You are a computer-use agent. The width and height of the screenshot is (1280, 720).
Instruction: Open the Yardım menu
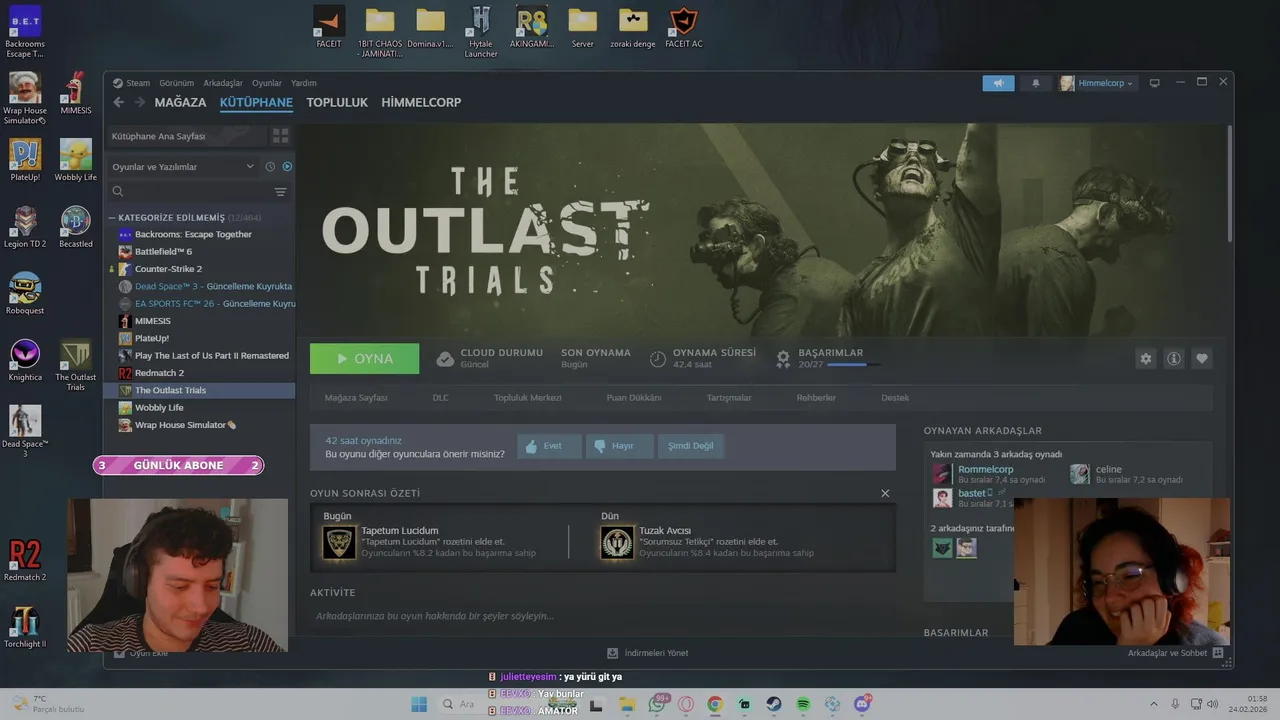click(303, 83)
